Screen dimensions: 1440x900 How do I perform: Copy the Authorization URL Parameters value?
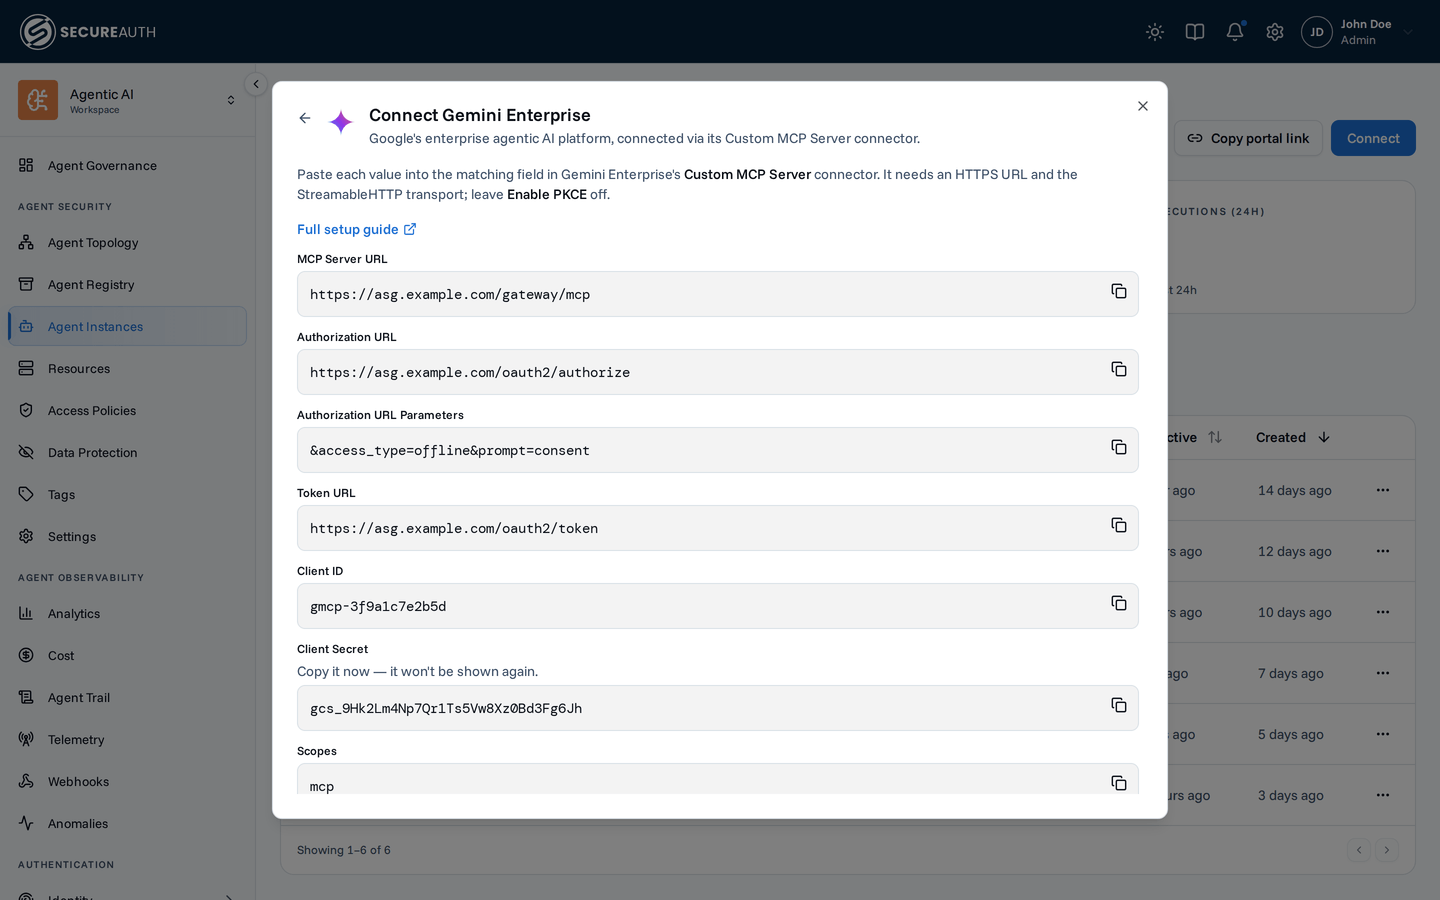(1119, 447)
